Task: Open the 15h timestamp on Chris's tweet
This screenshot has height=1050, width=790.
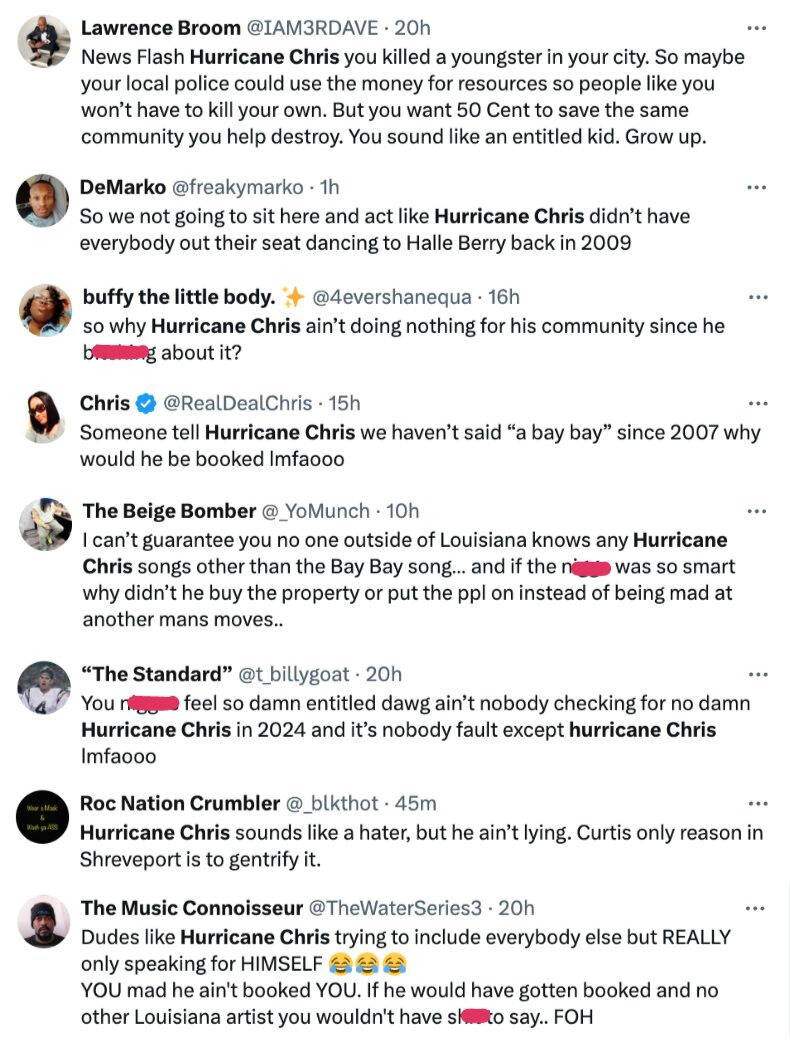Action: (344, 403)
